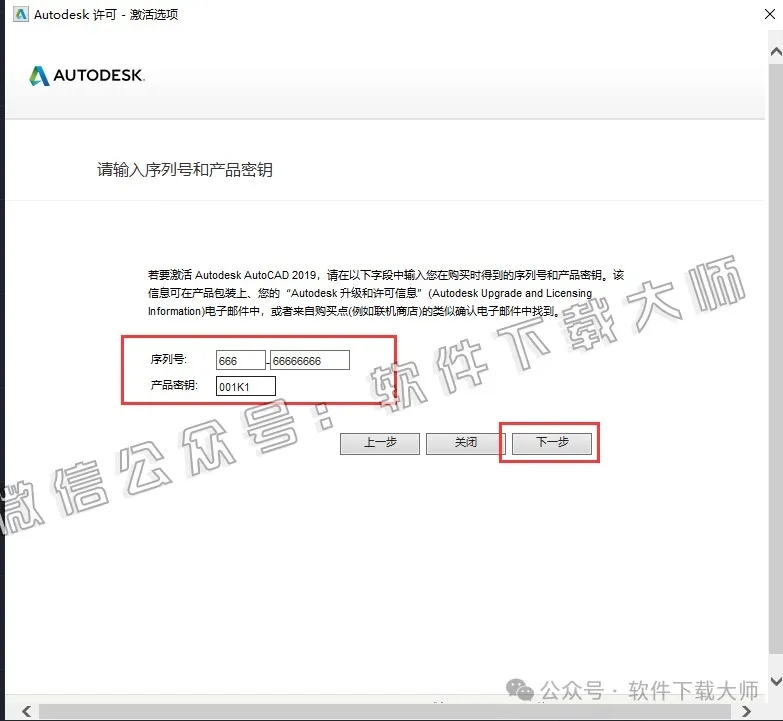Focus the product key field 001K1
The width and height of the screenshot is (783, 721).
click(x=246, y=386)
